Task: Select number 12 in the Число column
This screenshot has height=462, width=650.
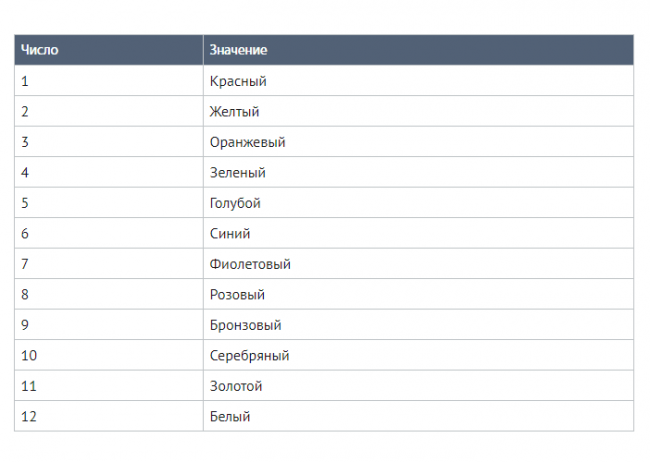Action: click(x=28, y=416)
